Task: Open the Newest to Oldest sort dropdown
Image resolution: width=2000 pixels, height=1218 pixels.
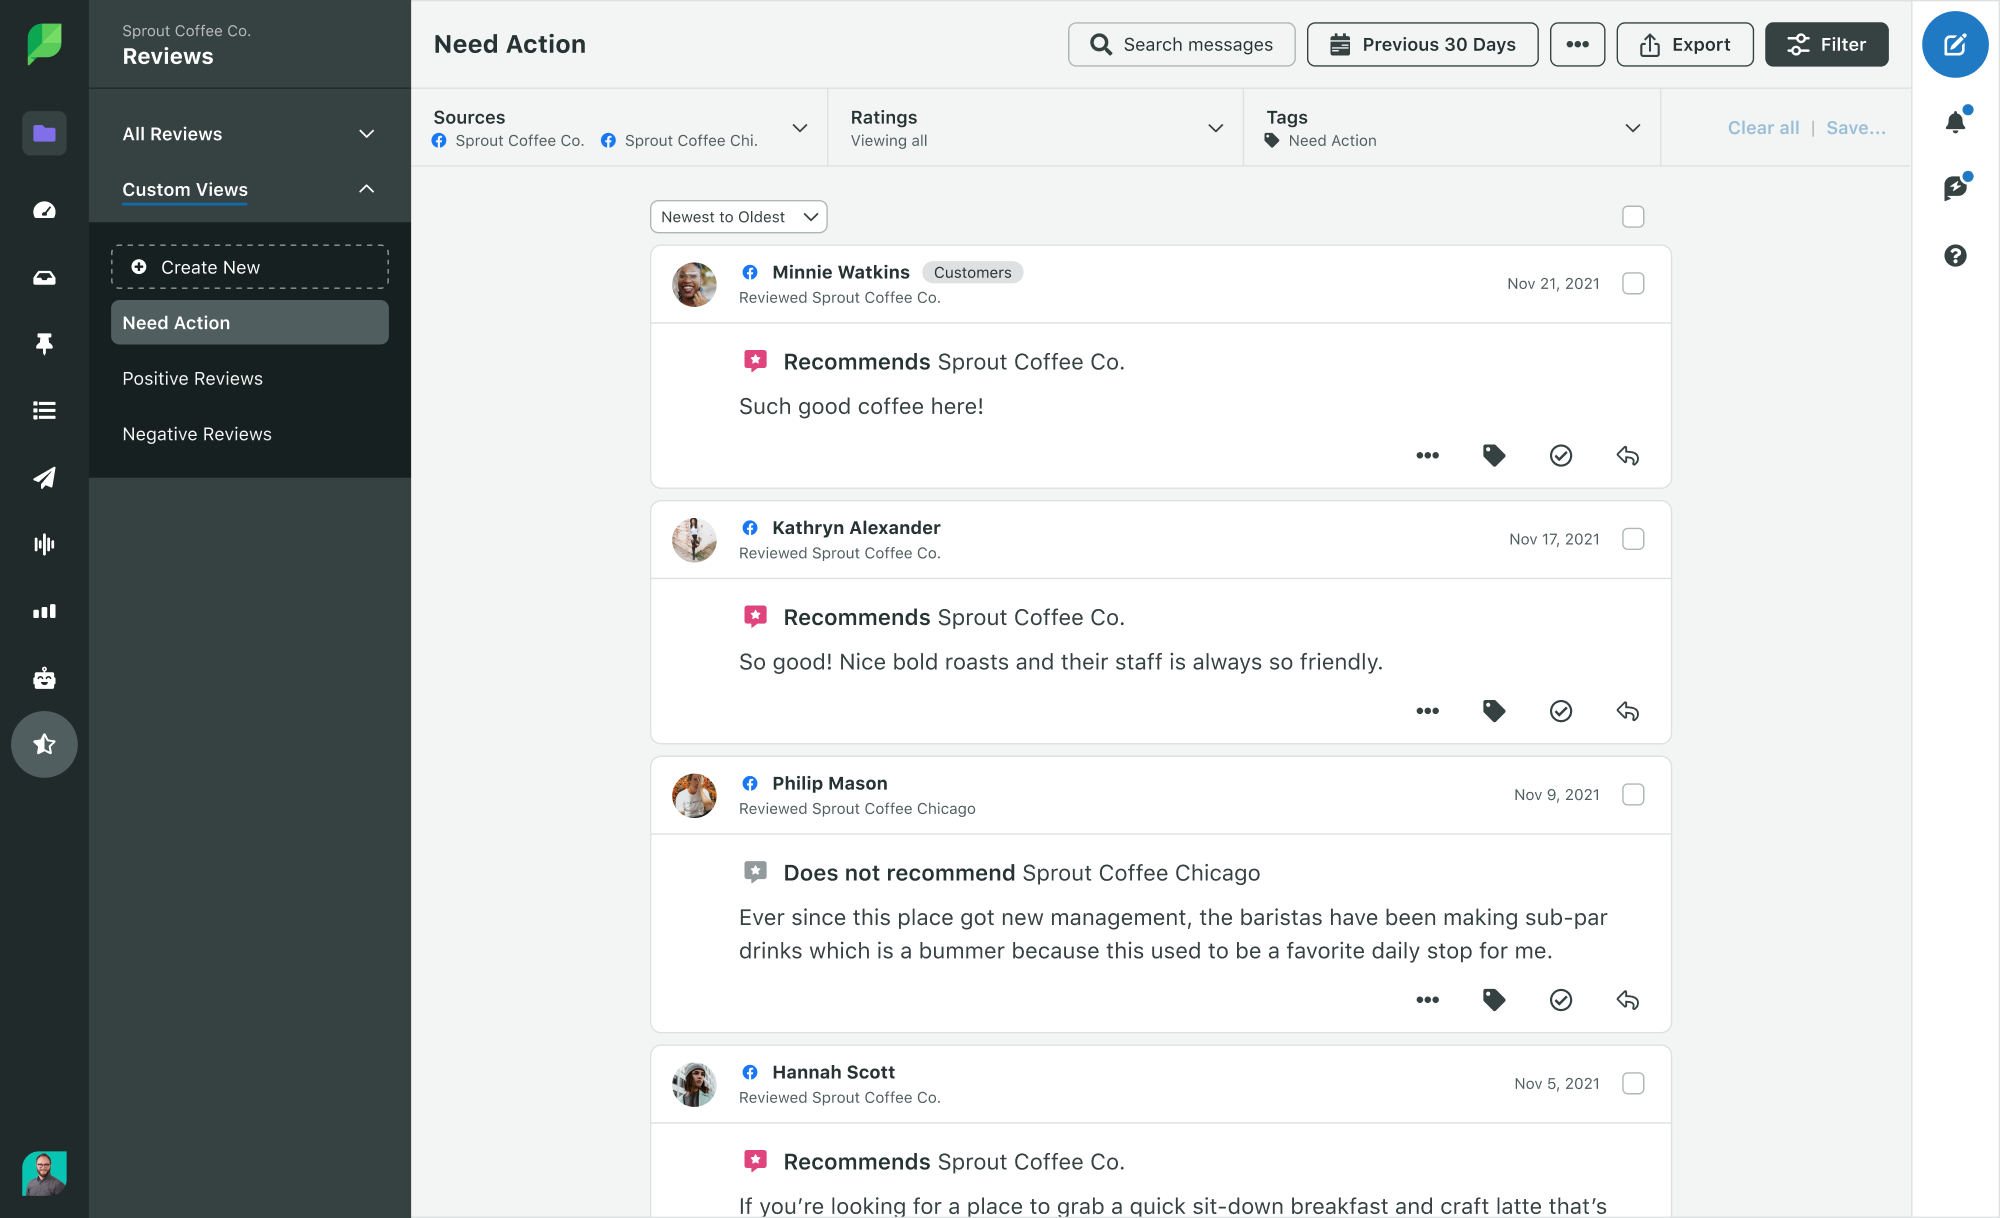Action: pyautogui.click(x=737, y=217)
